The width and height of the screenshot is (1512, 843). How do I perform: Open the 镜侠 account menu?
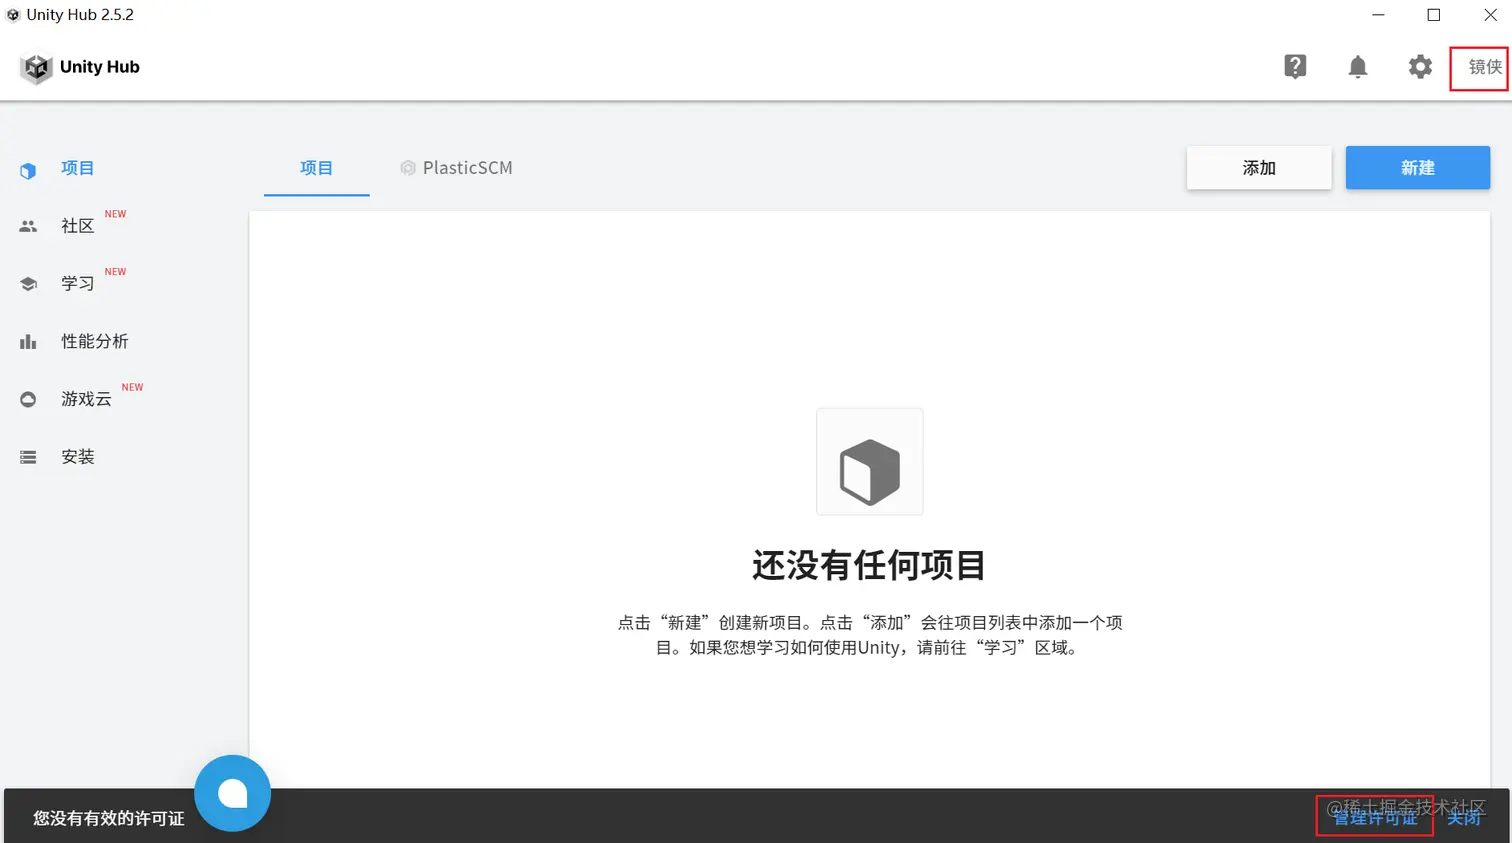pos(1484,67)
